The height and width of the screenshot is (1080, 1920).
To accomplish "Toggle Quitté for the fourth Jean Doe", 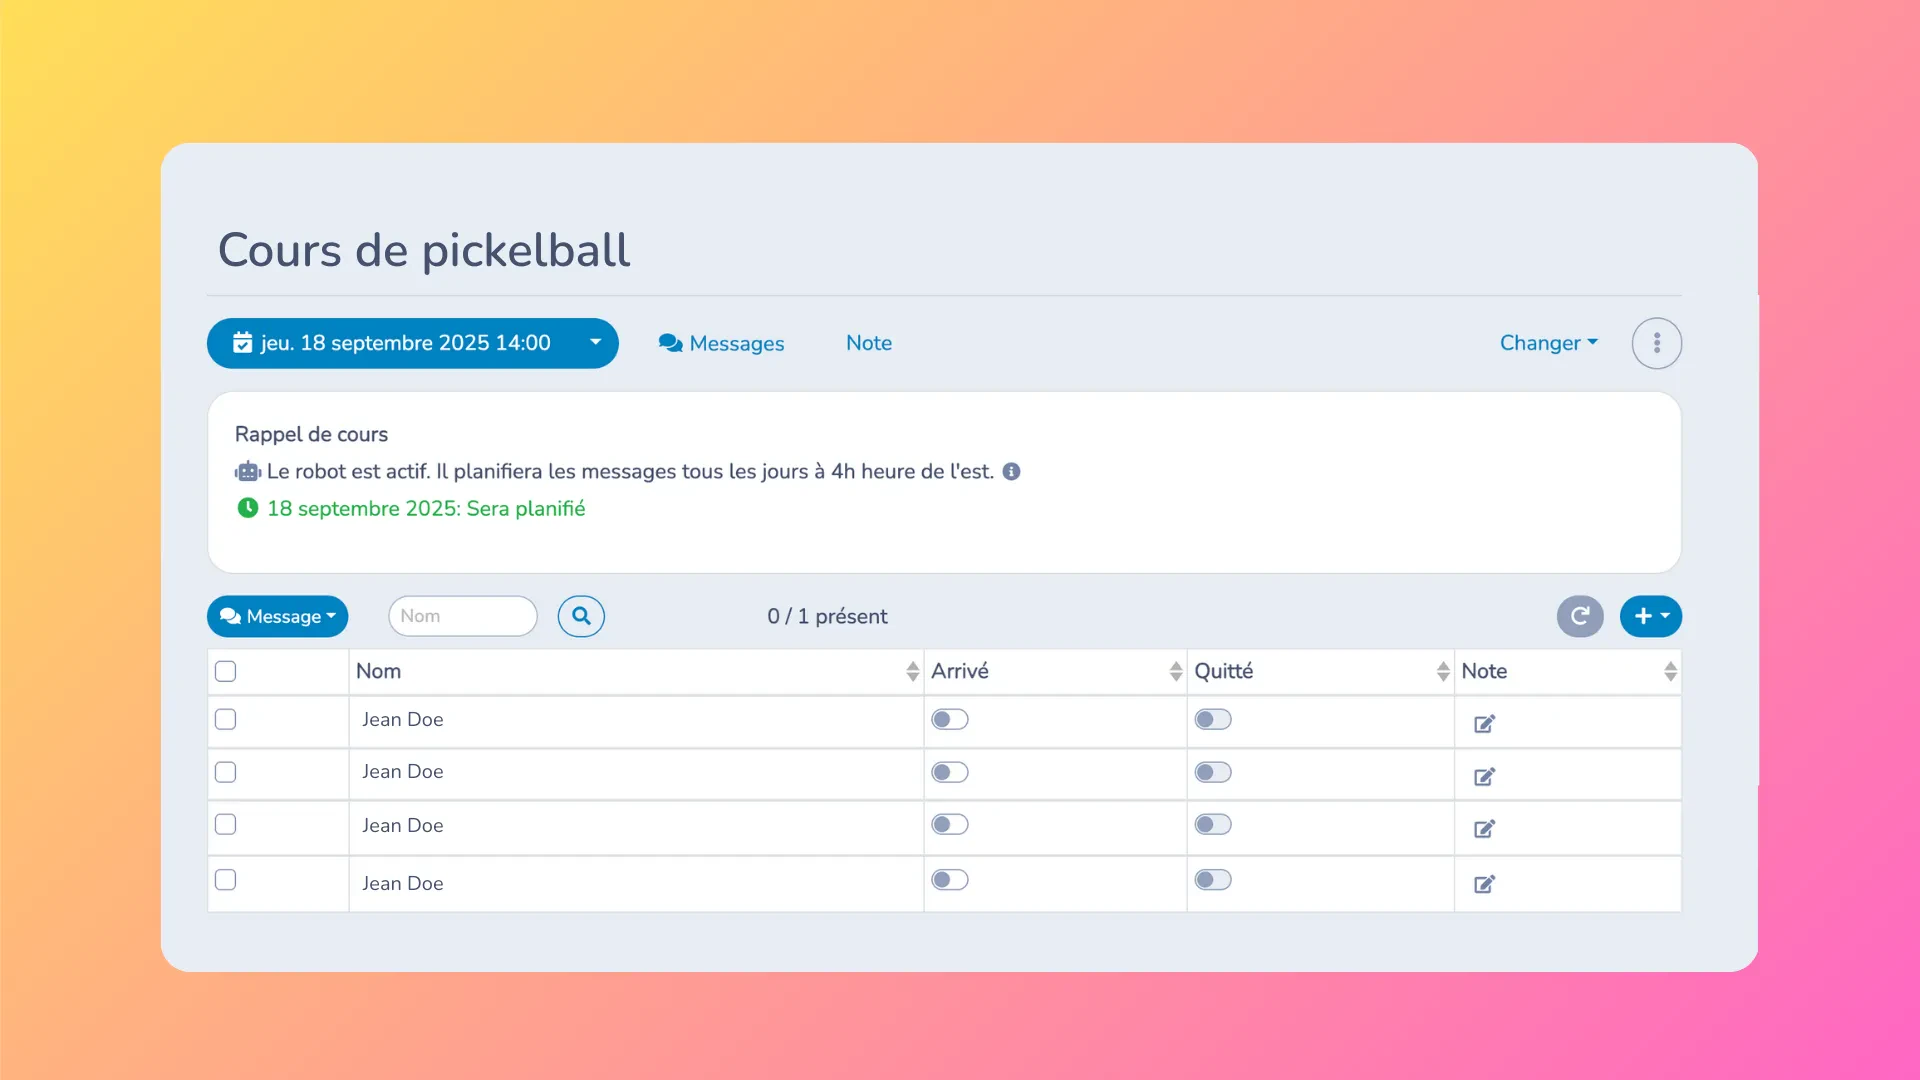I will pos(1213,880).
